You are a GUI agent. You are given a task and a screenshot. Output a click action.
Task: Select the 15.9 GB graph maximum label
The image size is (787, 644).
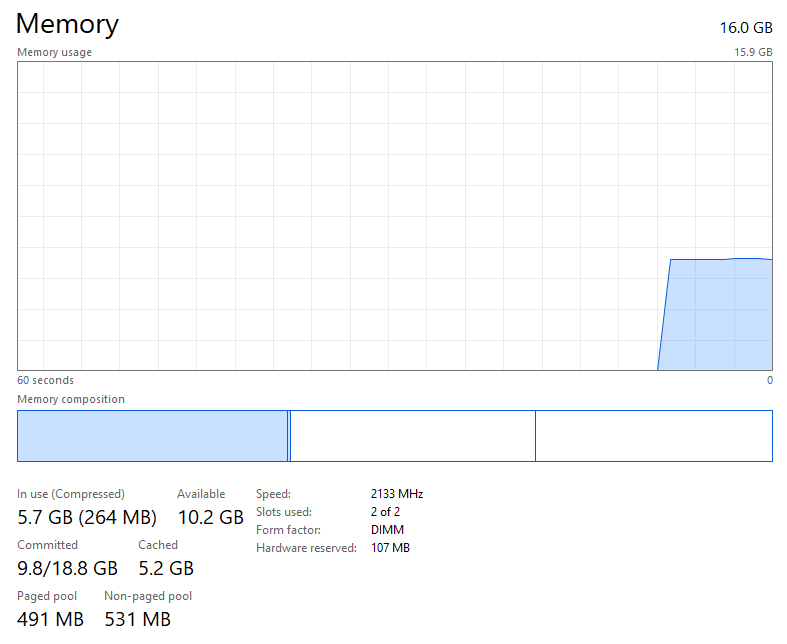(753, 52)
